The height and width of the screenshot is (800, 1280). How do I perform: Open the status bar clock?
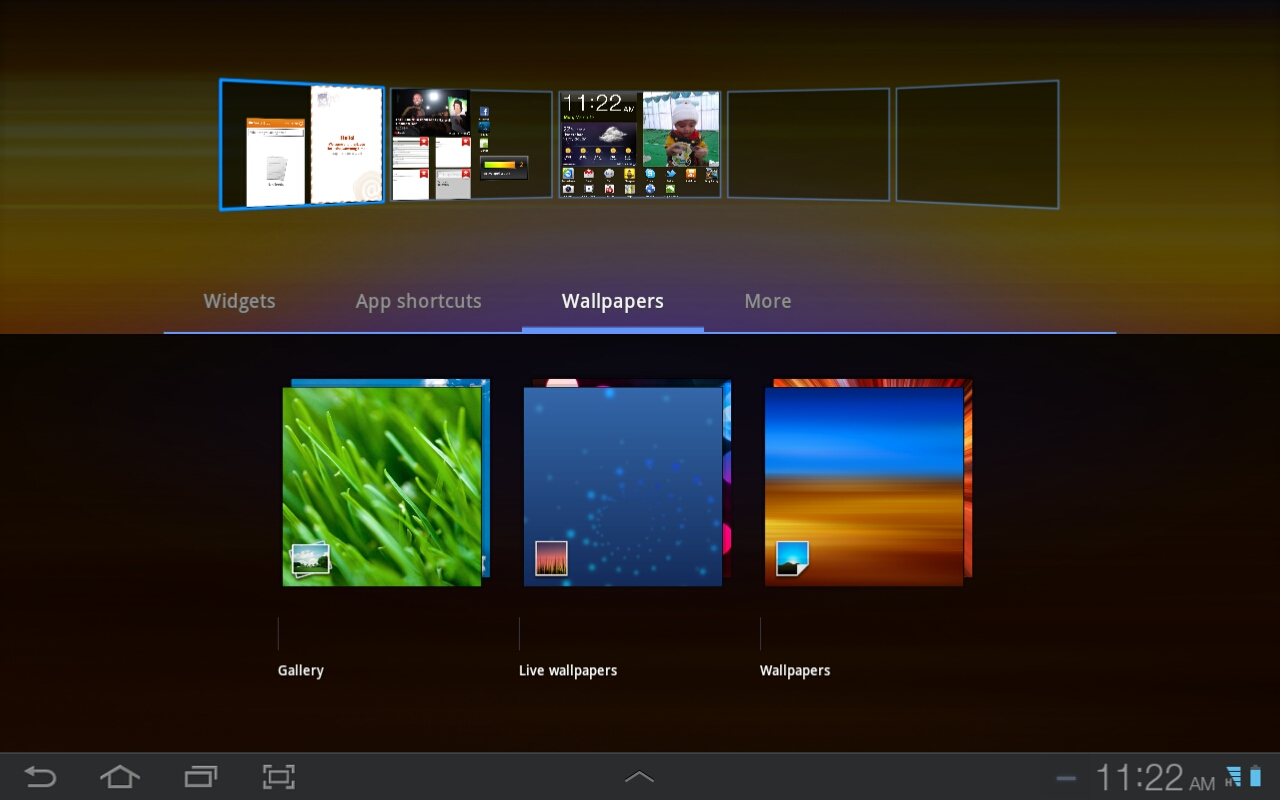1154,777
